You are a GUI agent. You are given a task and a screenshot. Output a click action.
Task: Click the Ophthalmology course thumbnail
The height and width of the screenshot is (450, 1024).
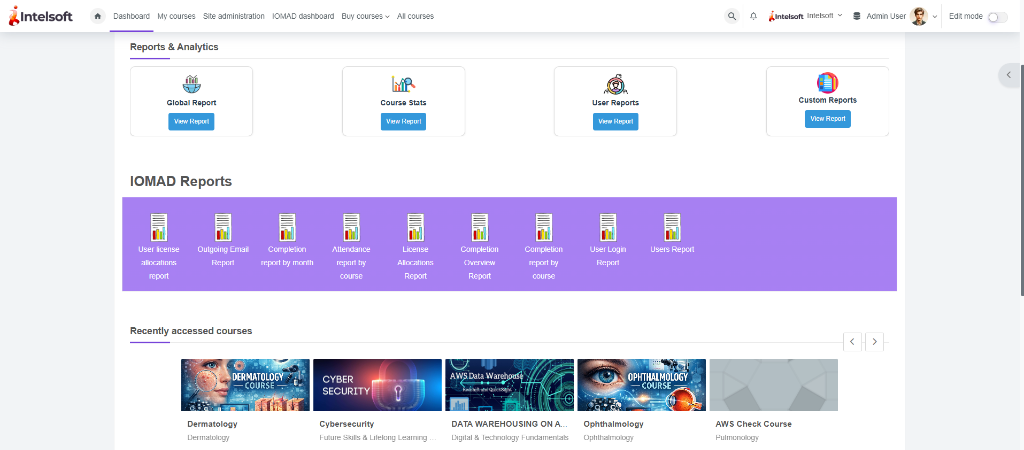[x=641, y=385]
